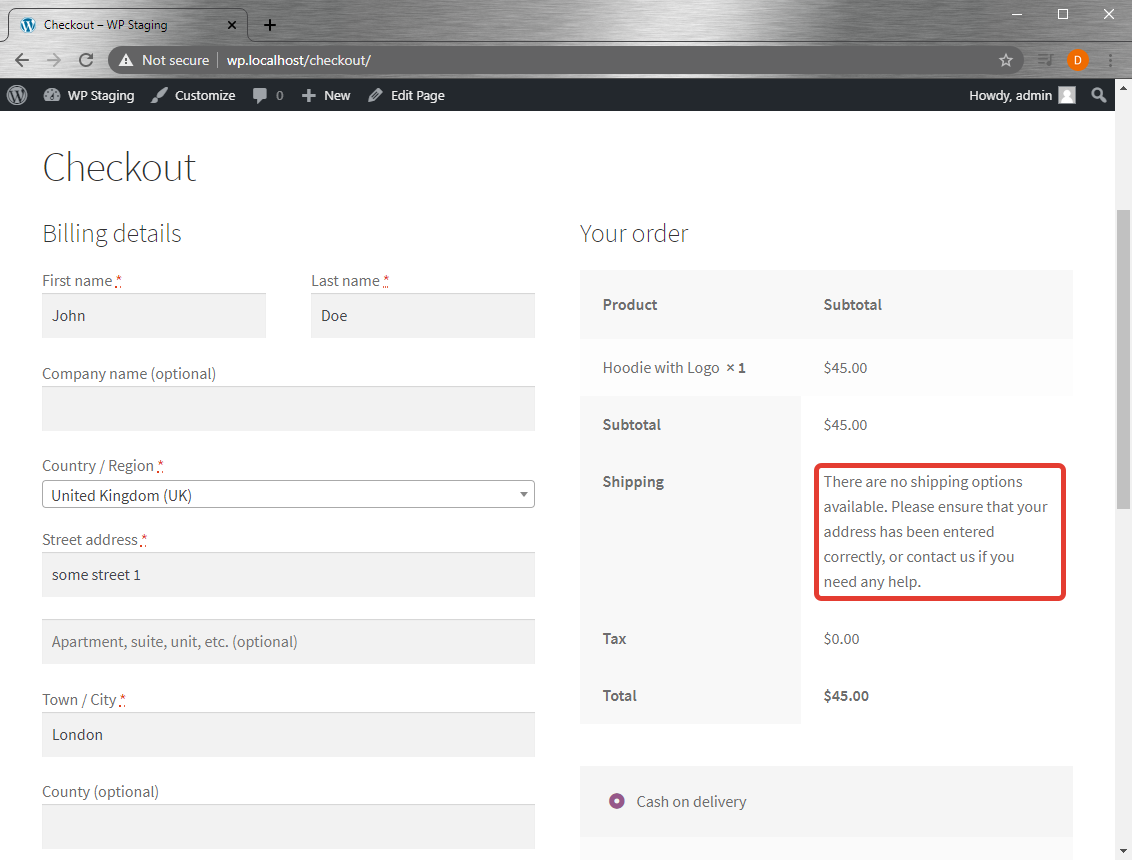The image size is (1132, 860).
Task: Open the admin bar search icon
Action: pos(1099,95)
